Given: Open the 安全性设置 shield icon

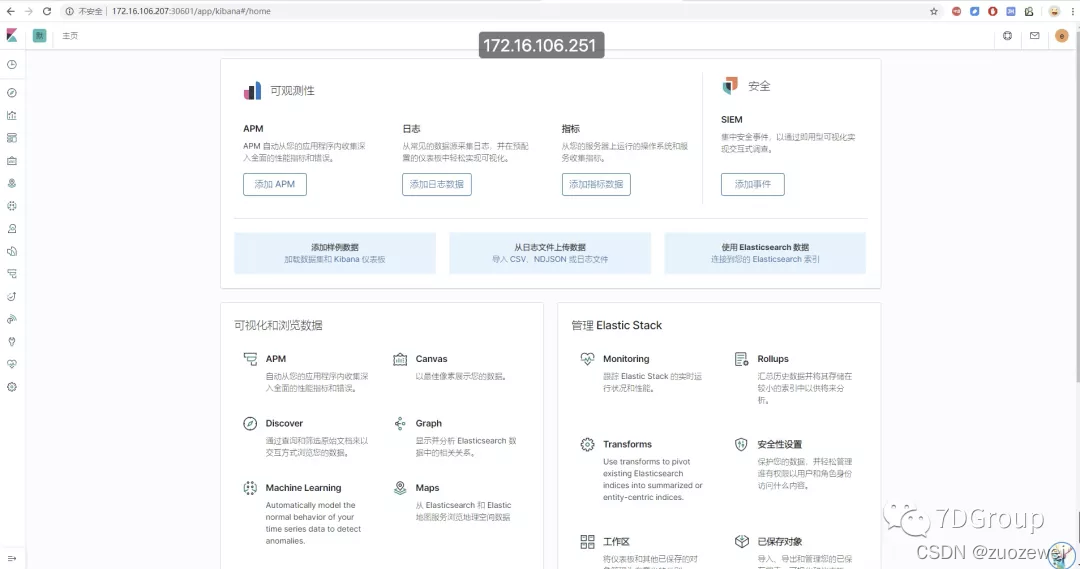Looking at the screenshot, I should point(742,444).
